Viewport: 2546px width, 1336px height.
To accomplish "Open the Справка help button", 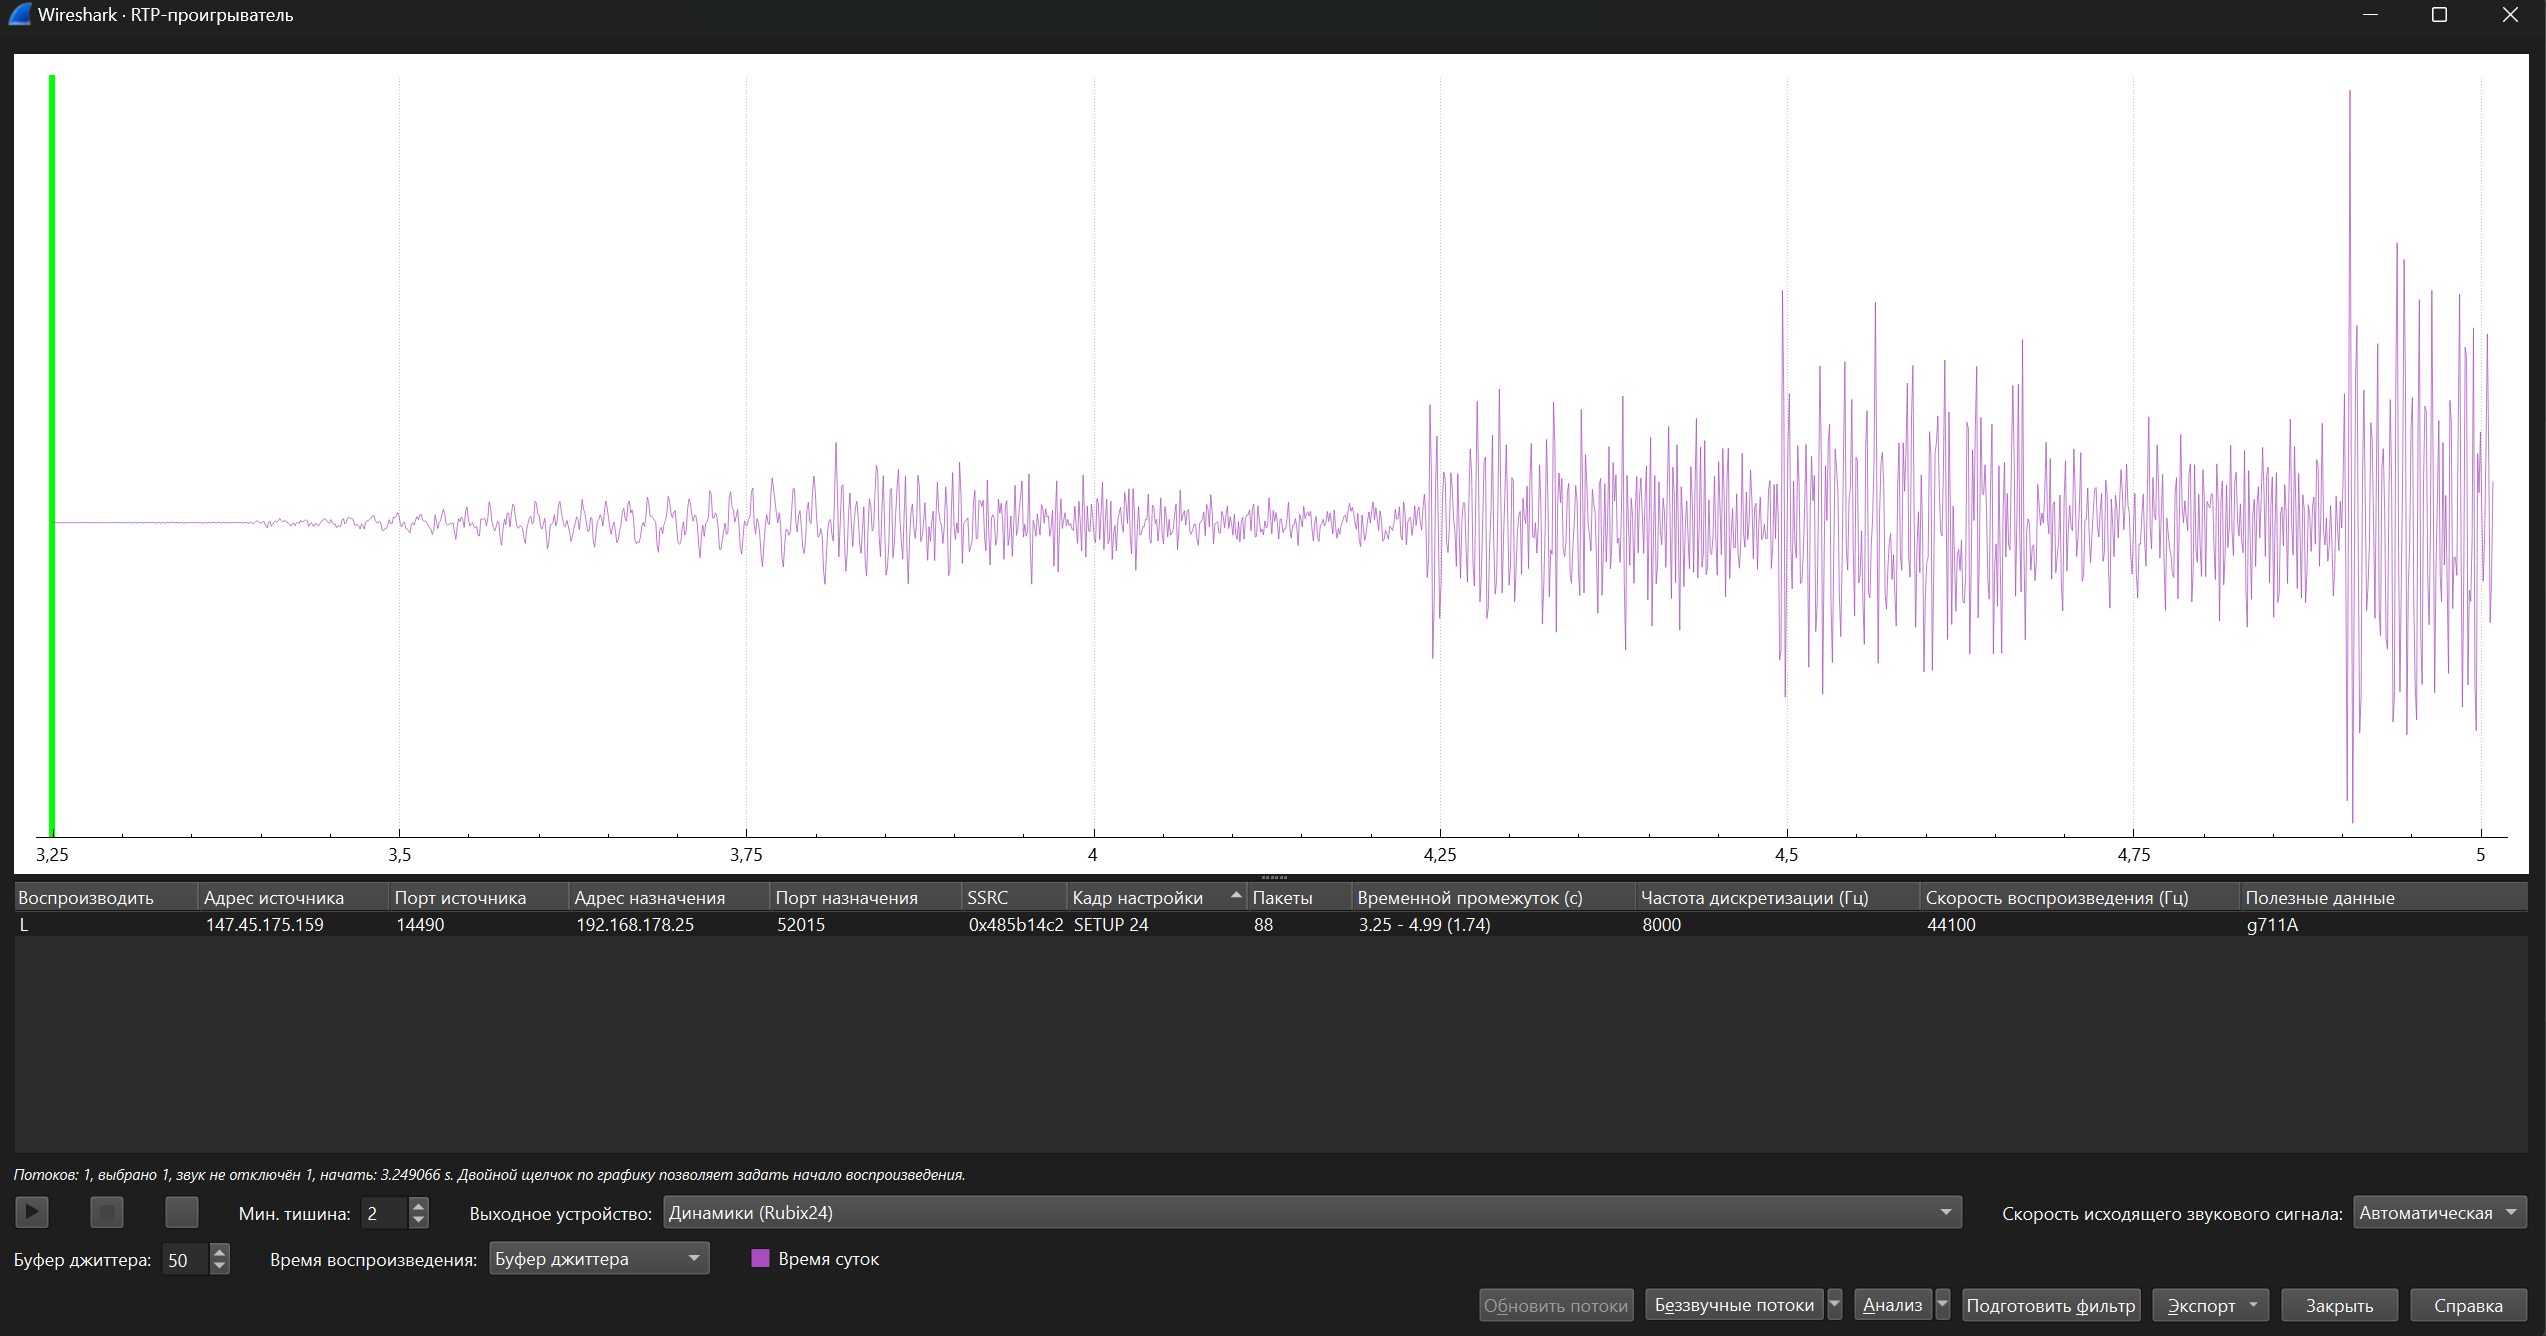I will [x=2467, y=1305].
